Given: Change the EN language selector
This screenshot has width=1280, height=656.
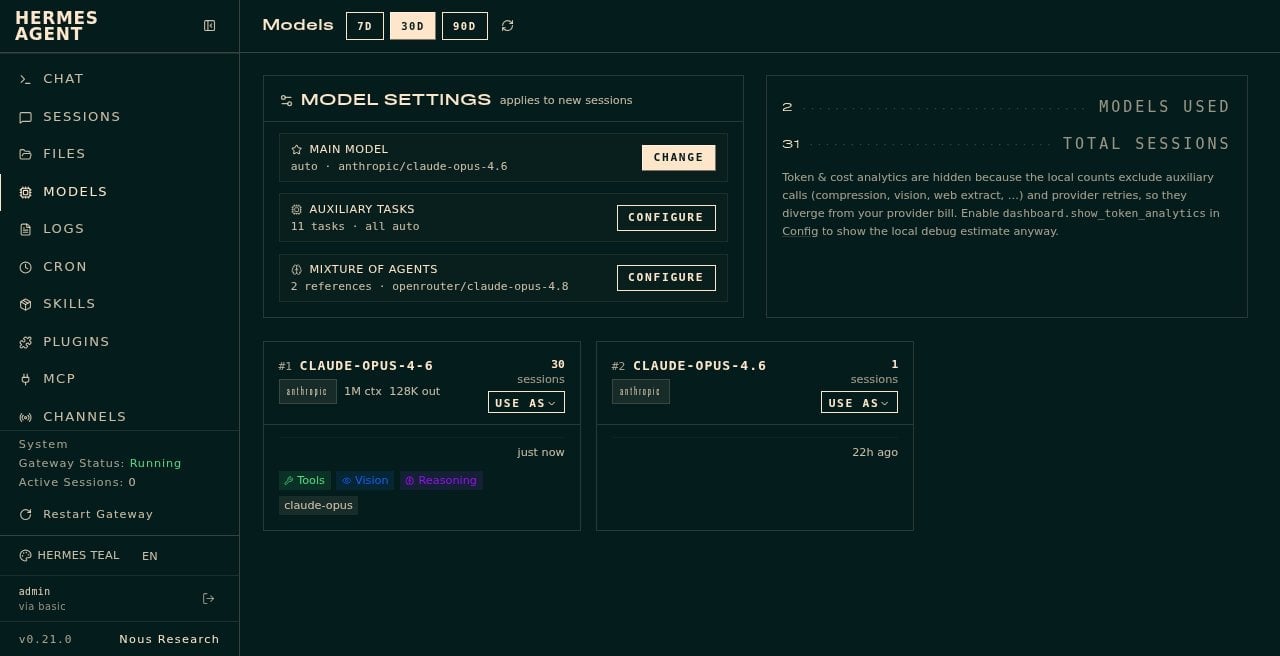Looking at the screenshot, I should [x=150, y=556].
